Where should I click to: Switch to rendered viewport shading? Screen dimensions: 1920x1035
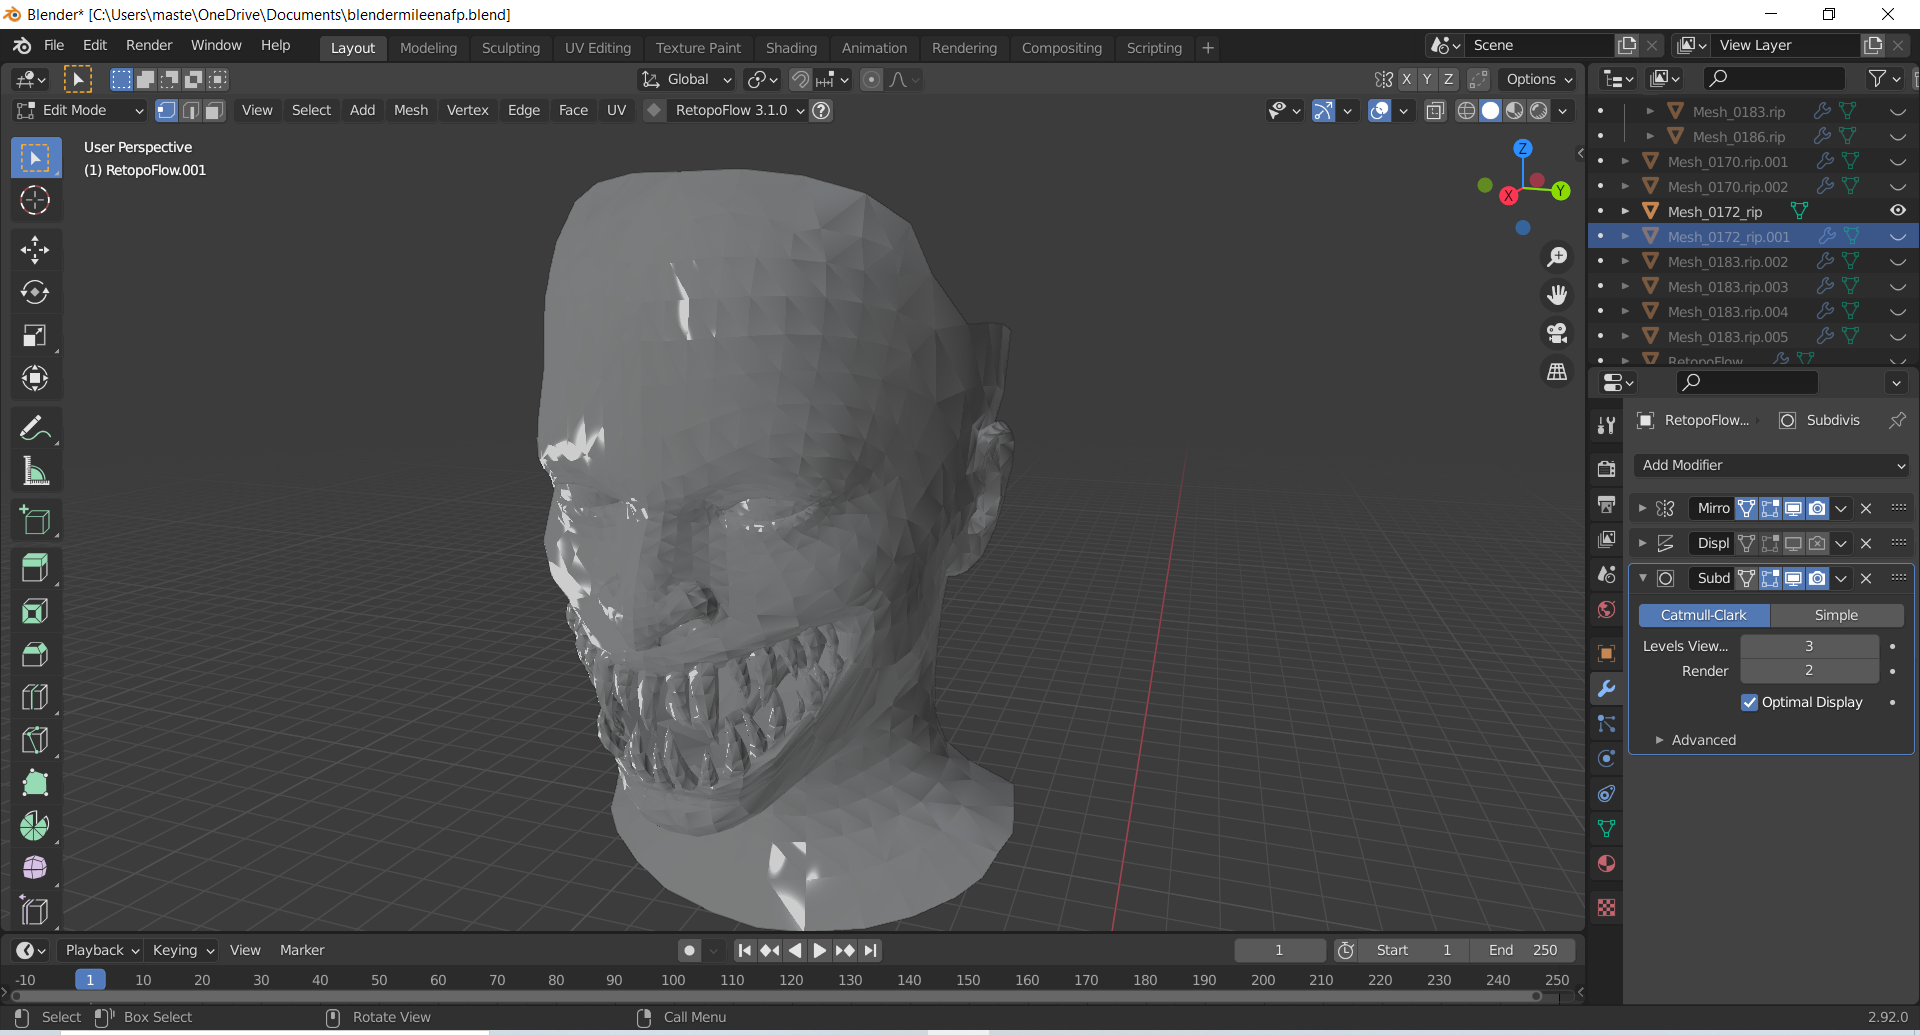[x=1539, y=110]
